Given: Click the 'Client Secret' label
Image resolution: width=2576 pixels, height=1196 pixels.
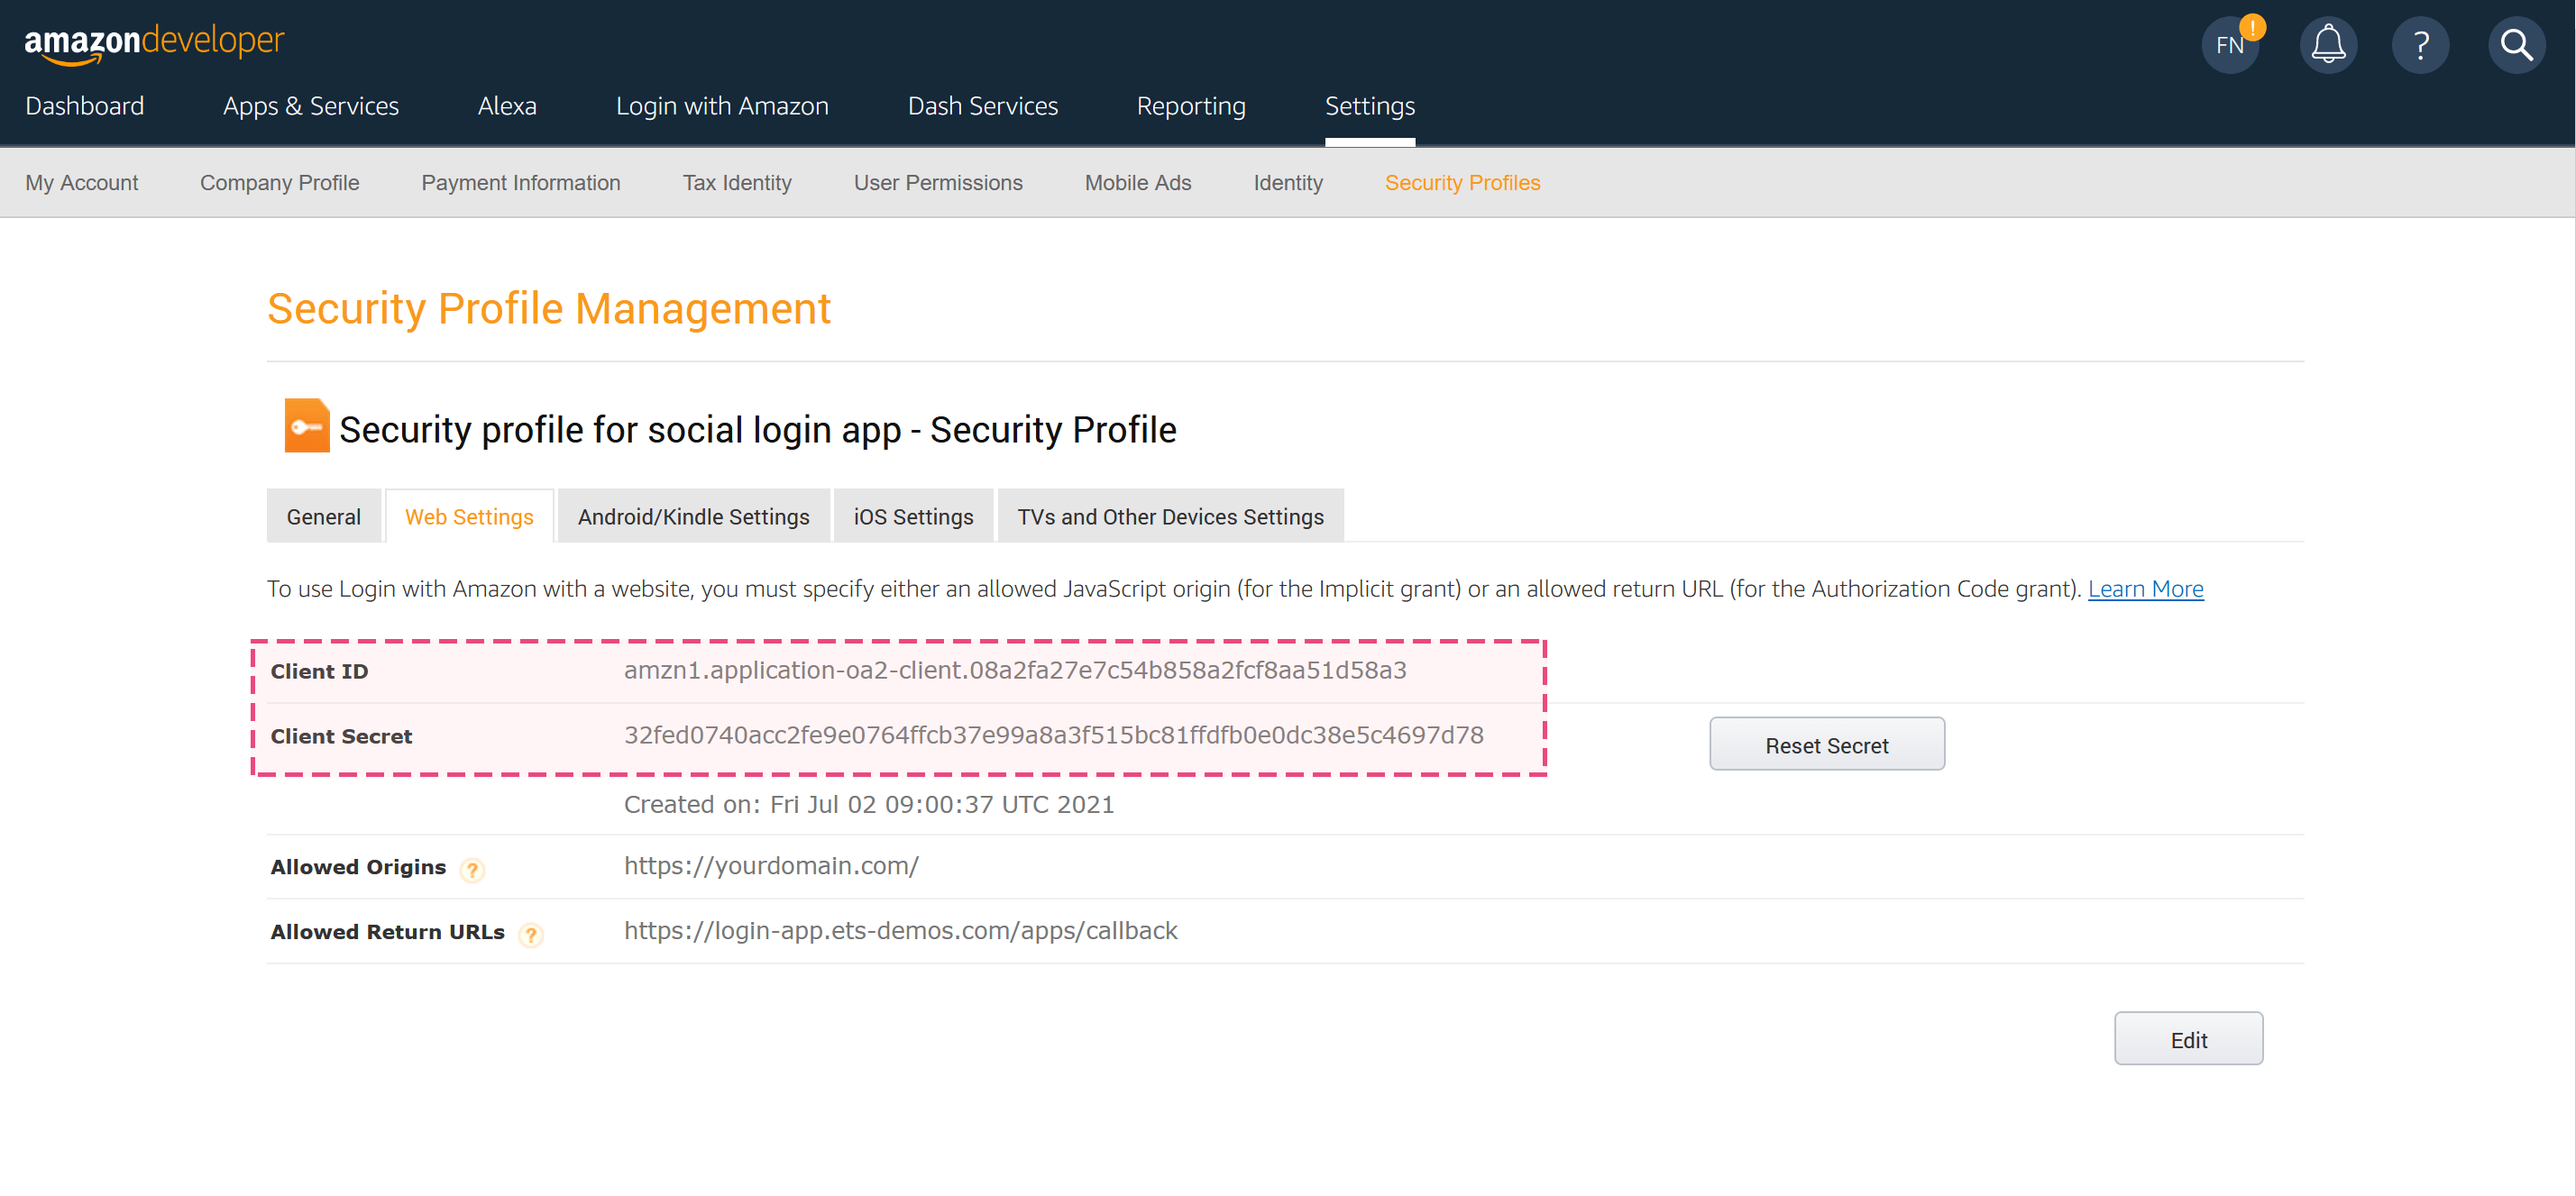Looking at the screenshot, I should 341,736.
